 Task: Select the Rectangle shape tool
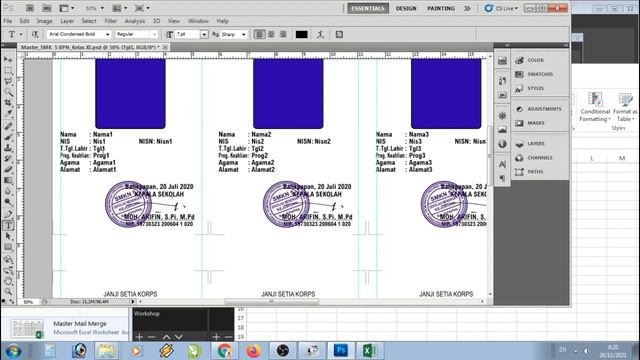click(8, 247)
